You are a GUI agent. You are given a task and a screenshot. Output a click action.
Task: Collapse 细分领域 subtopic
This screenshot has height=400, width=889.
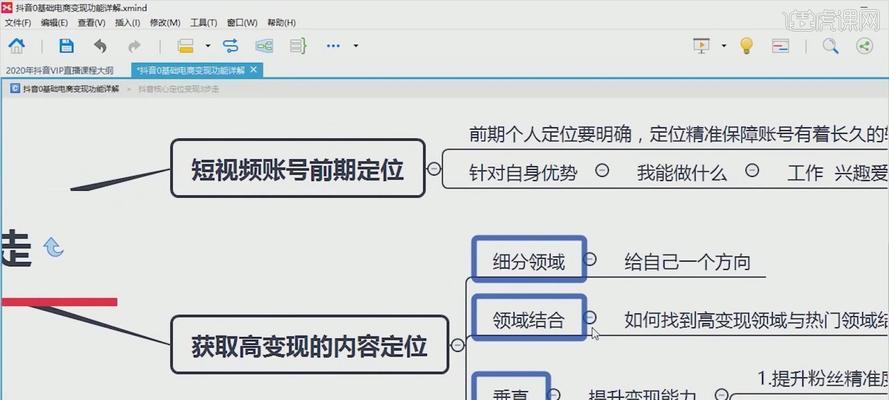tap(590, 259)
